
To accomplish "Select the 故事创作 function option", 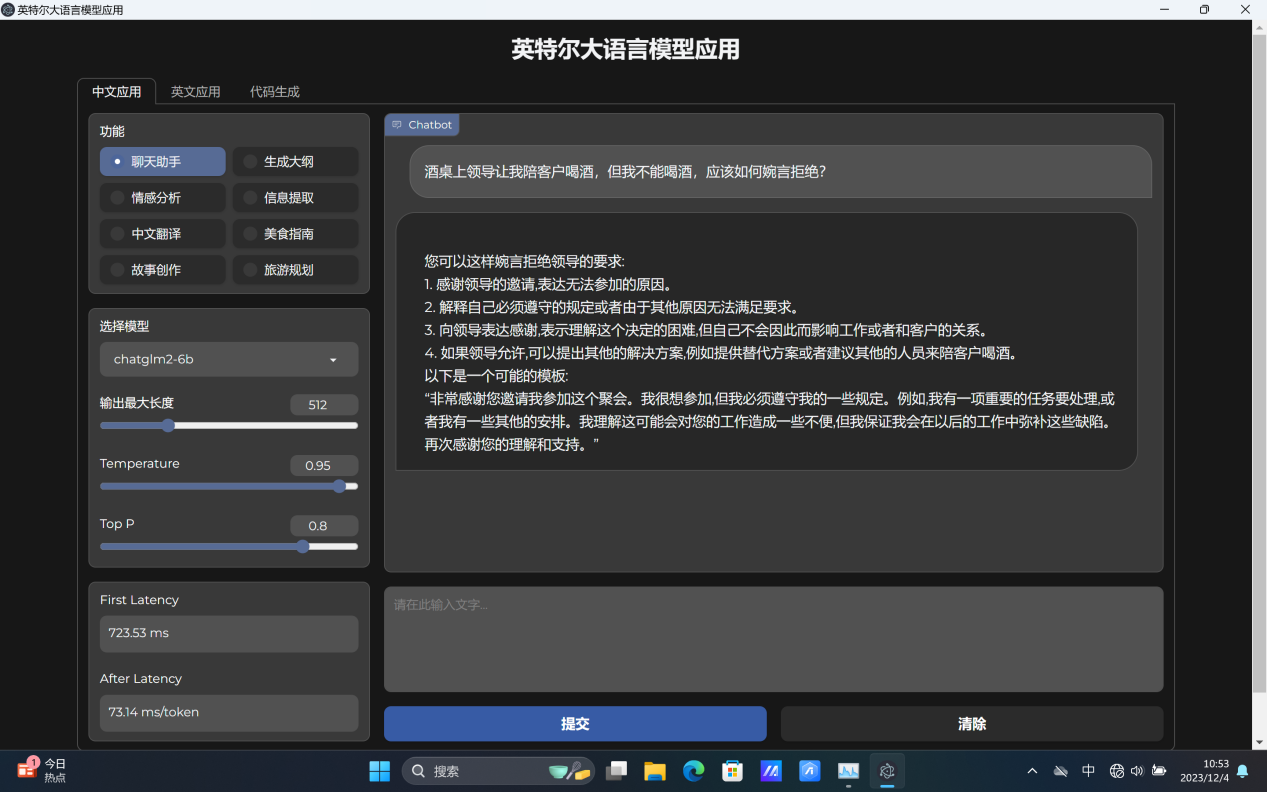I will (163, 270).
